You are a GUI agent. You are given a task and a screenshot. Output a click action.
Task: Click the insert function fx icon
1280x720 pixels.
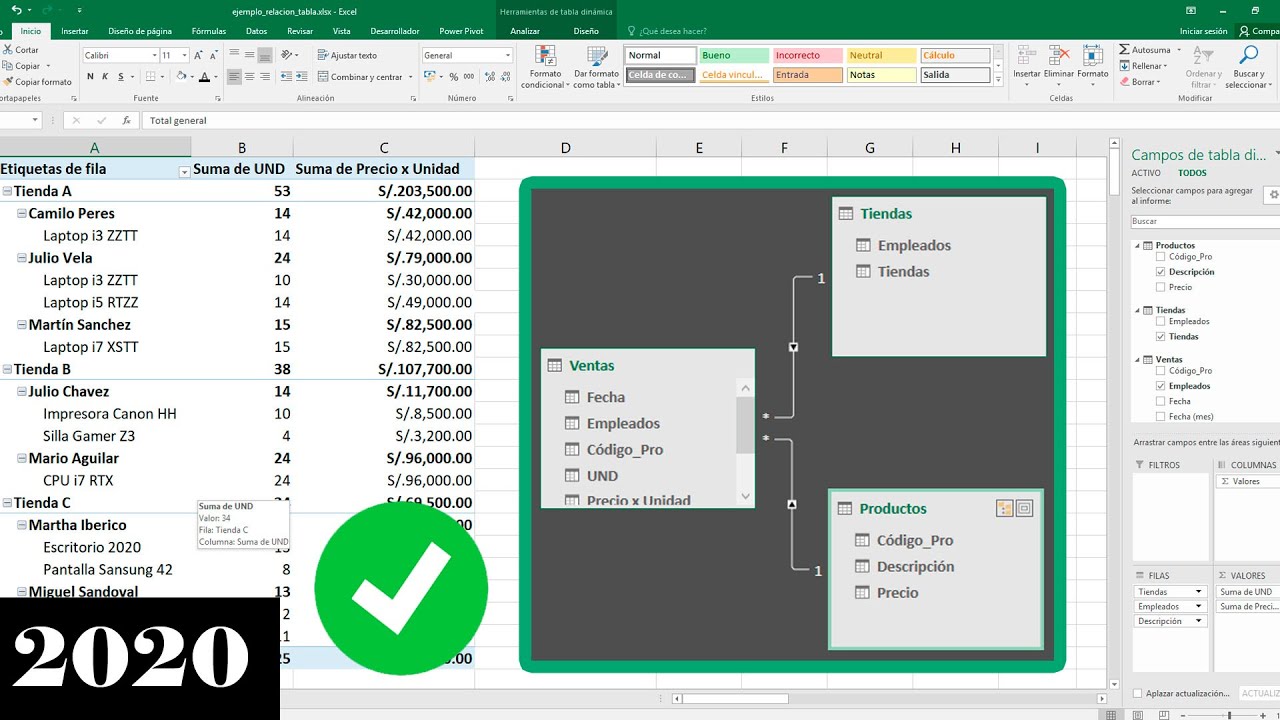tap(126, 120)
